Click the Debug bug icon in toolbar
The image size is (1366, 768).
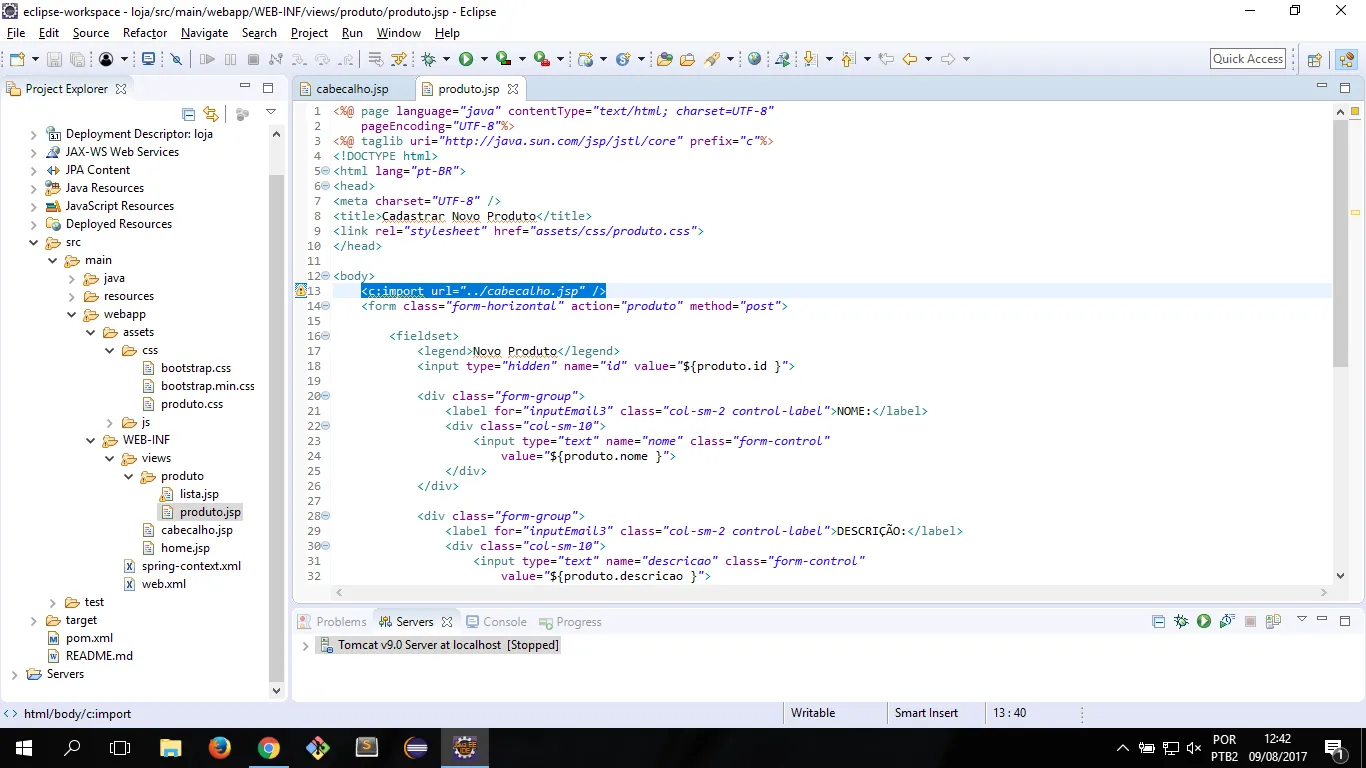[429, 60]
